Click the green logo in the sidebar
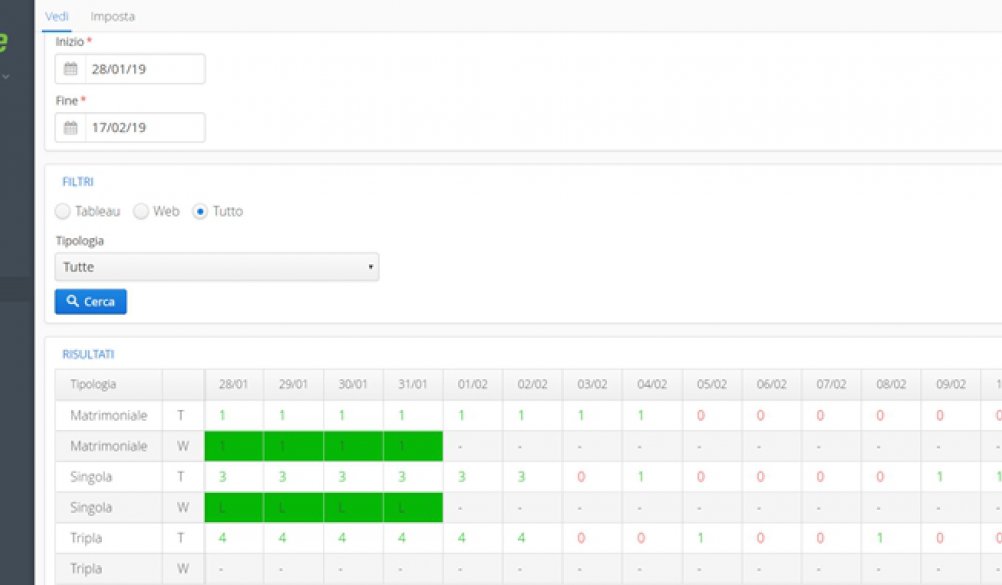The image size is (1002, 585). point(4,42)
